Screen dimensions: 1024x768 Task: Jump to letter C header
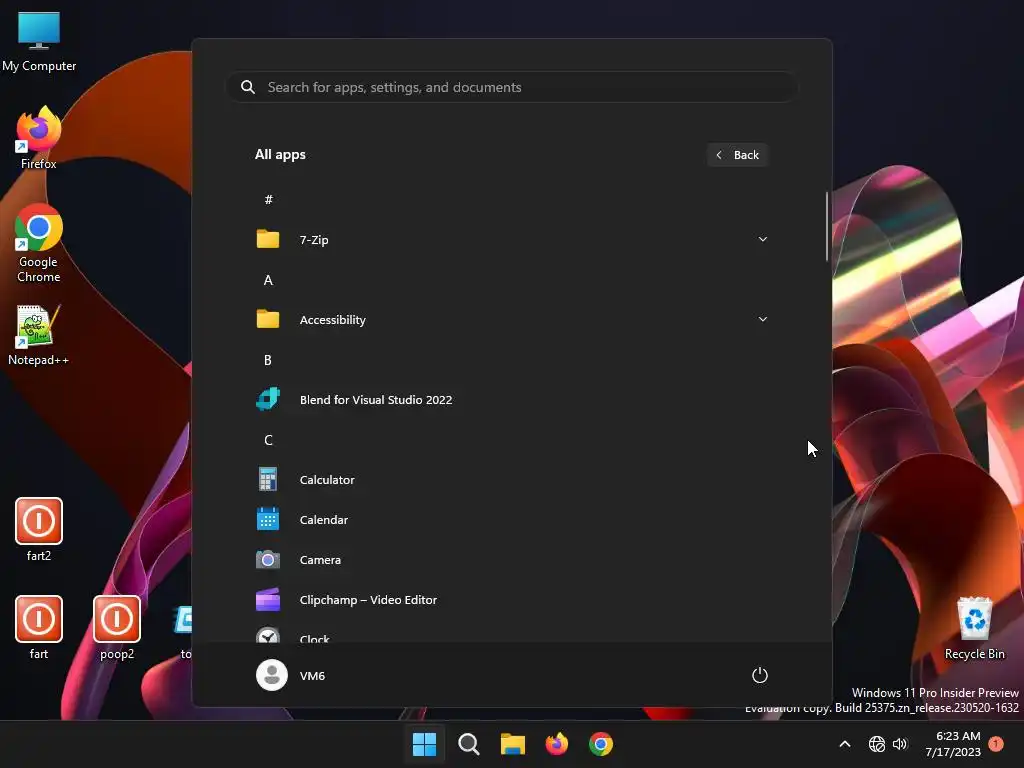(268, 440)
